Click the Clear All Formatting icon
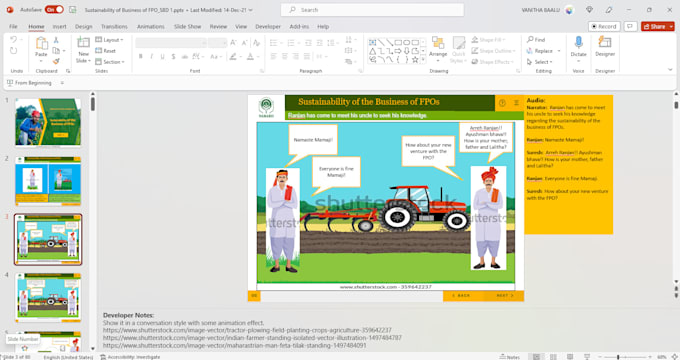 256,43
